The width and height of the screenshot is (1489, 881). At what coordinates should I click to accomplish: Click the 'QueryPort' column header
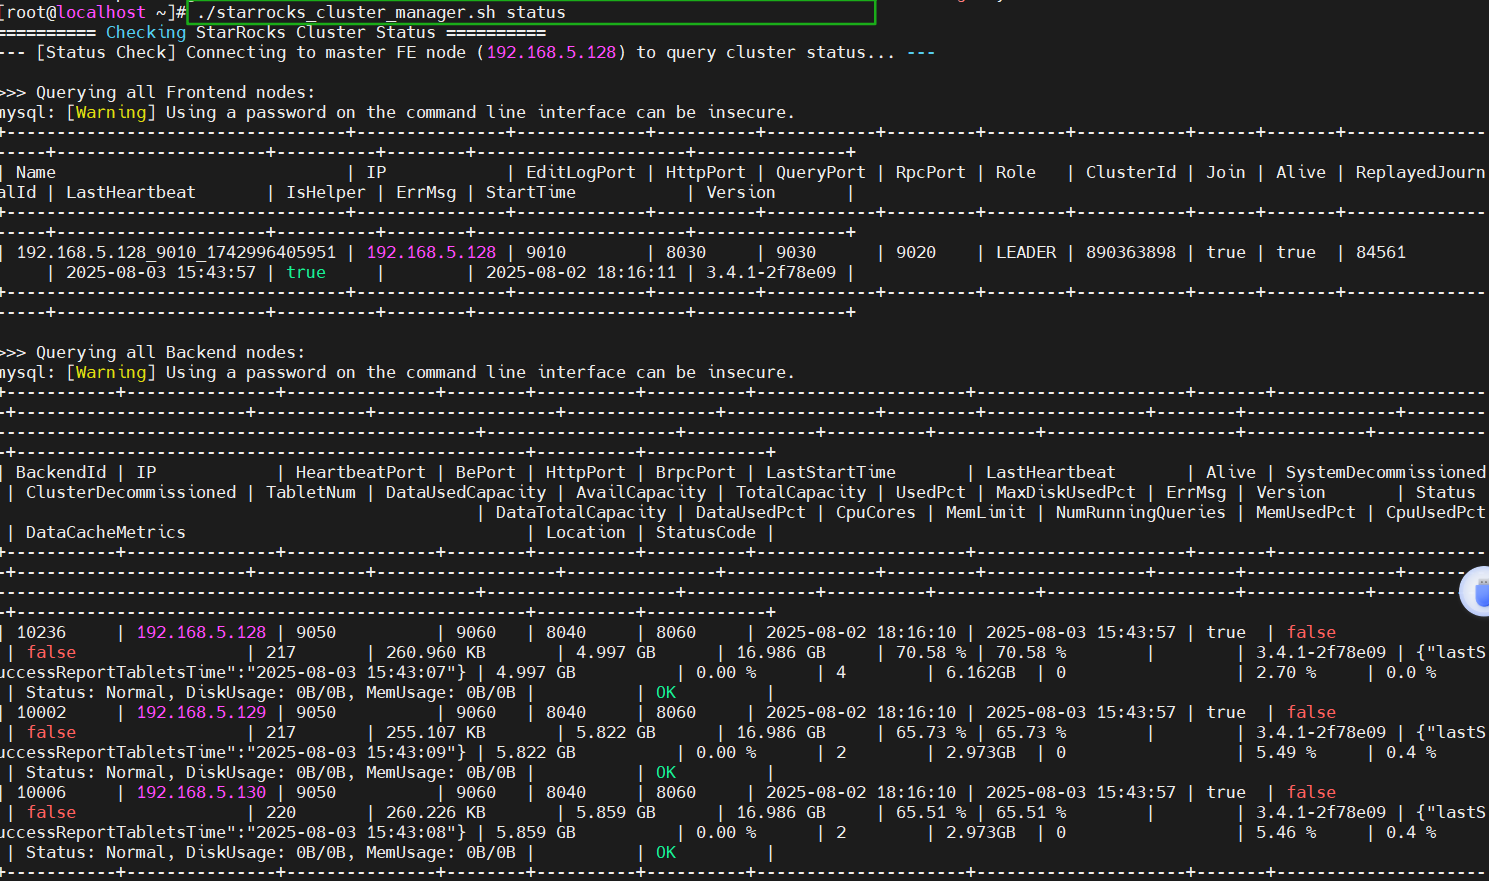(821, 172)
